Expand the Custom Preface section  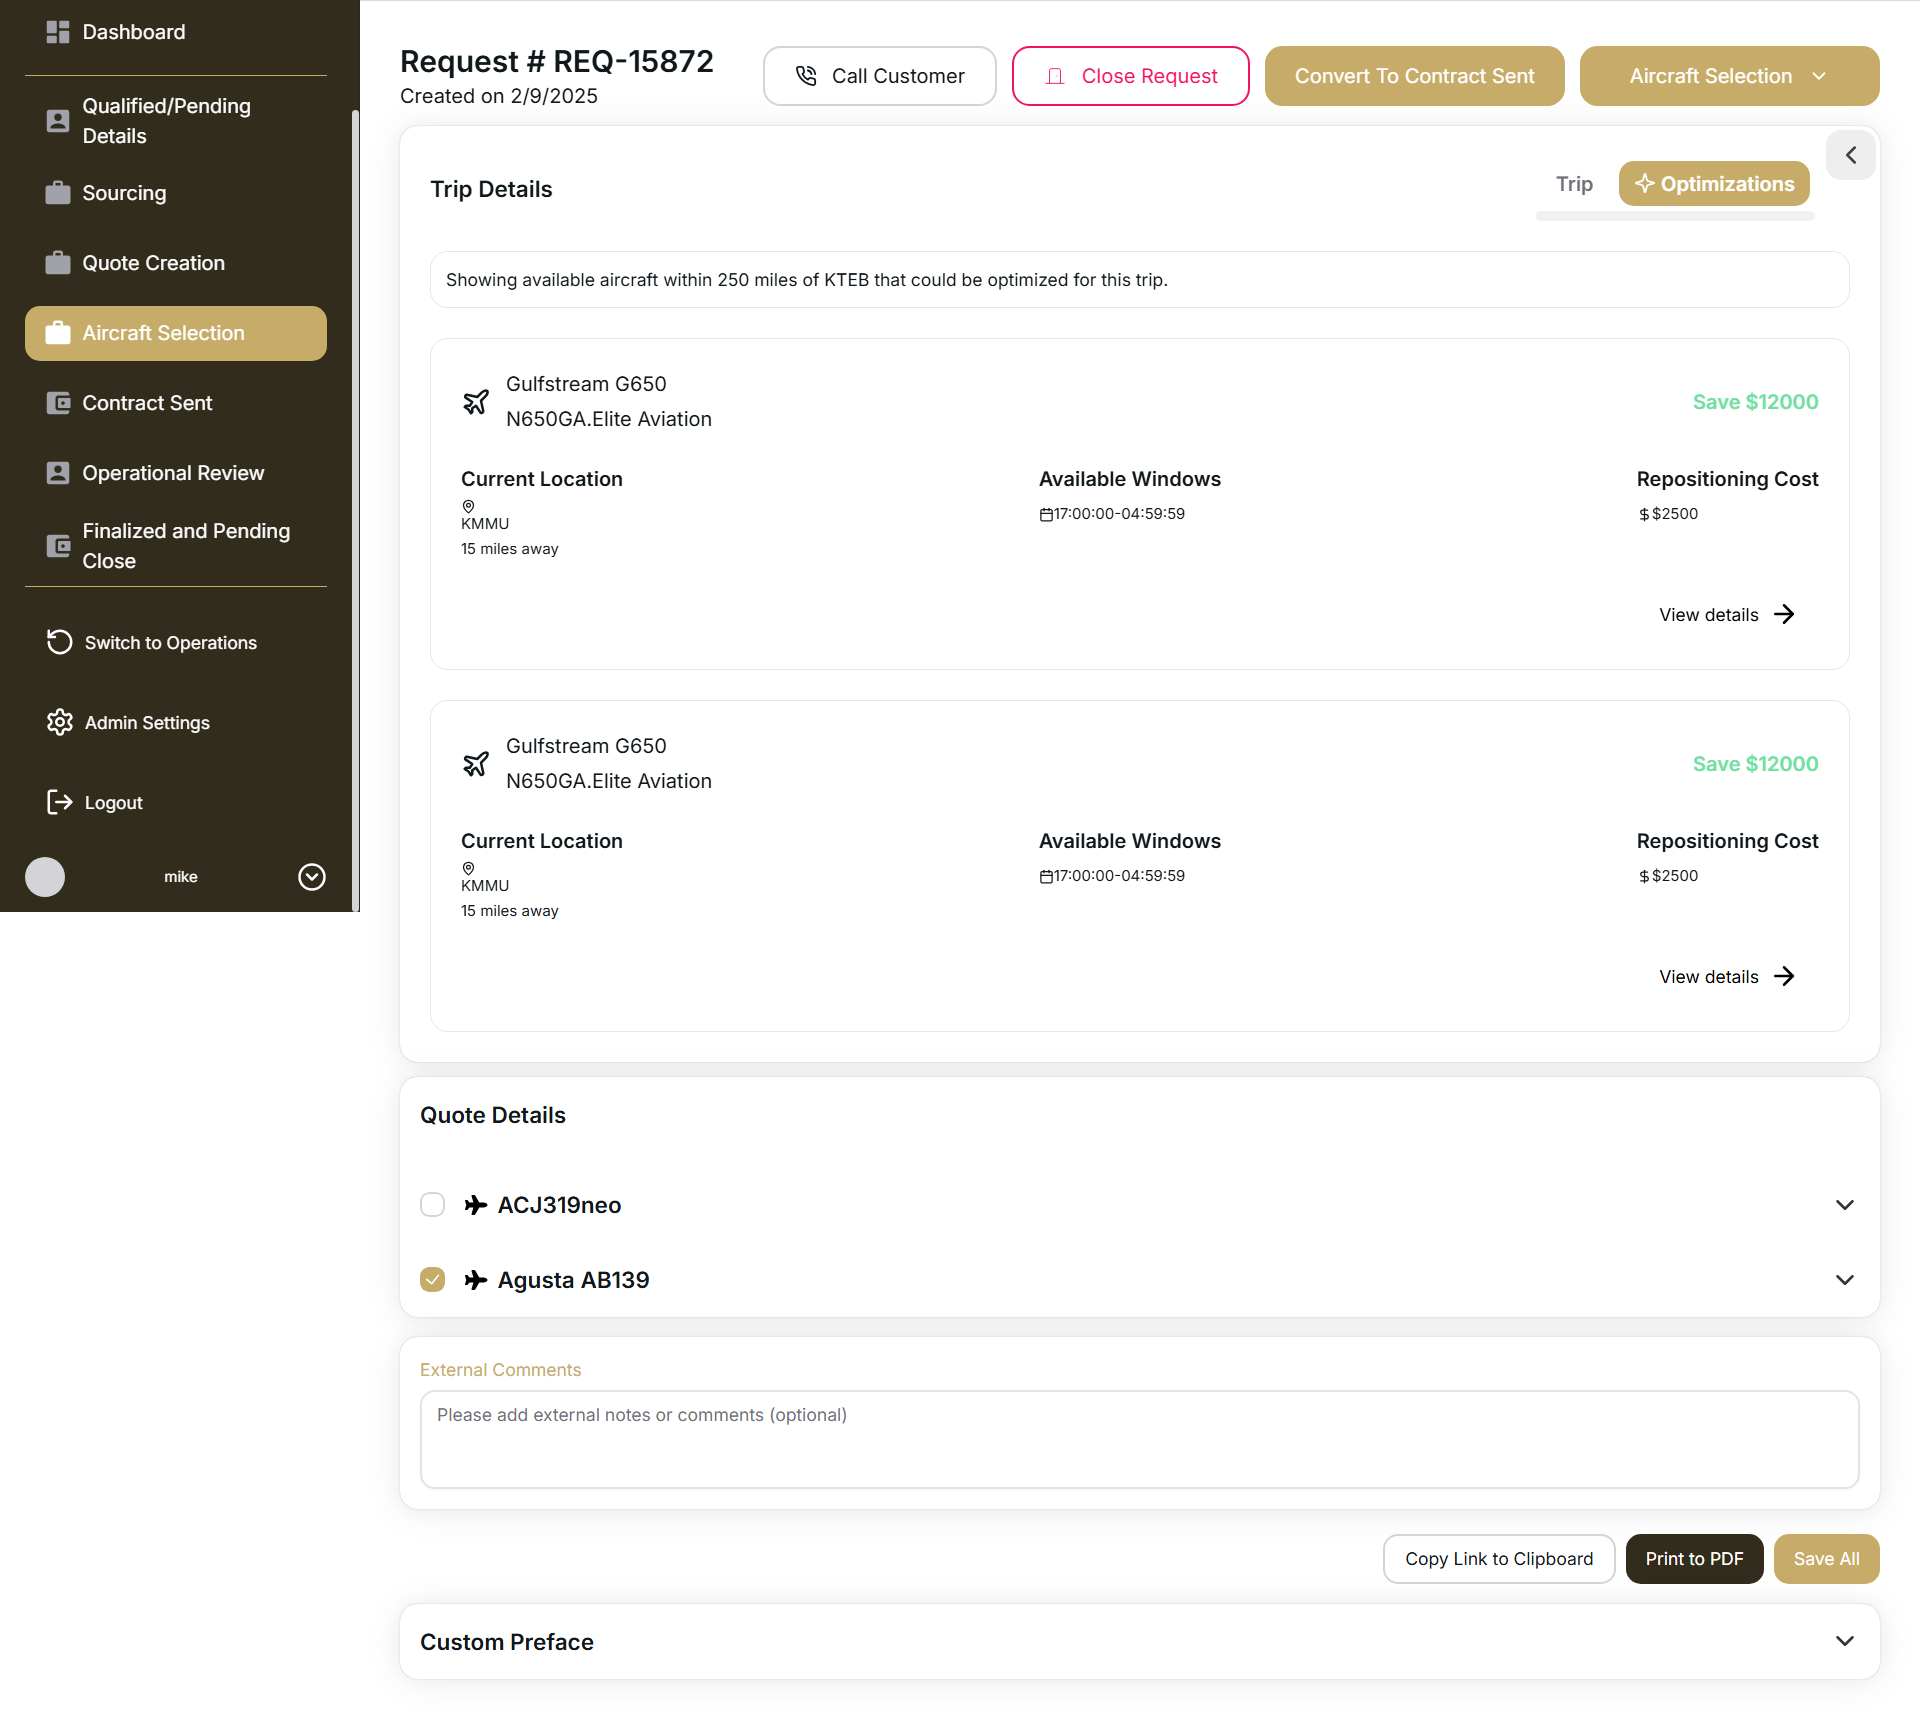pos(1845,1641)
